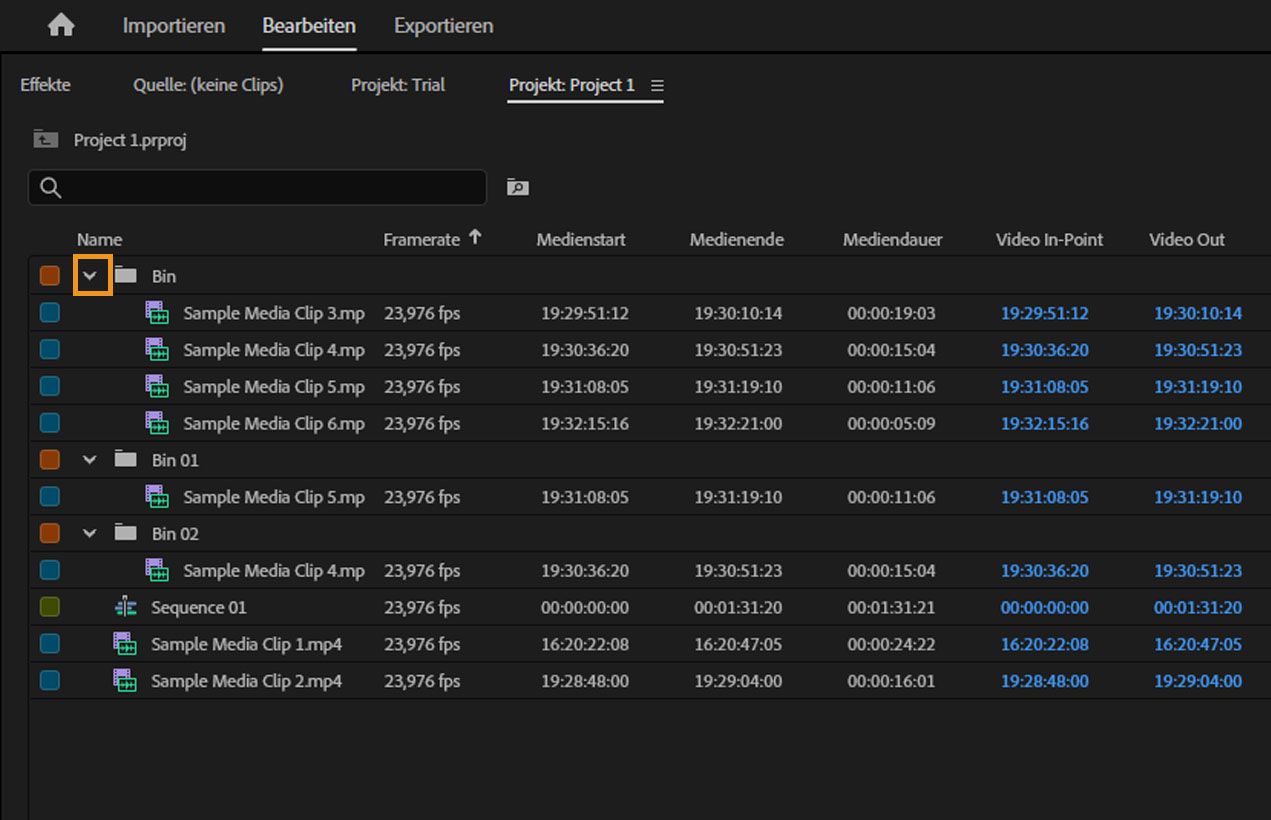The height and width of the screenshot is (820, 1271).
Task: Click the Home icon
Action: 61,26
